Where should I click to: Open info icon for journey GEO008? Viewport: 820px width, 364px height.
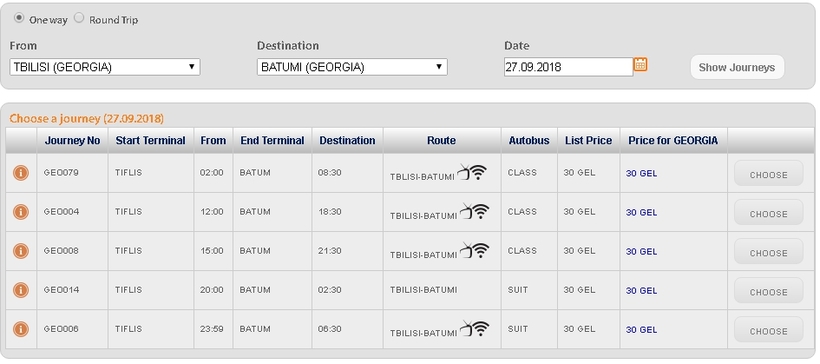[20, 251]
